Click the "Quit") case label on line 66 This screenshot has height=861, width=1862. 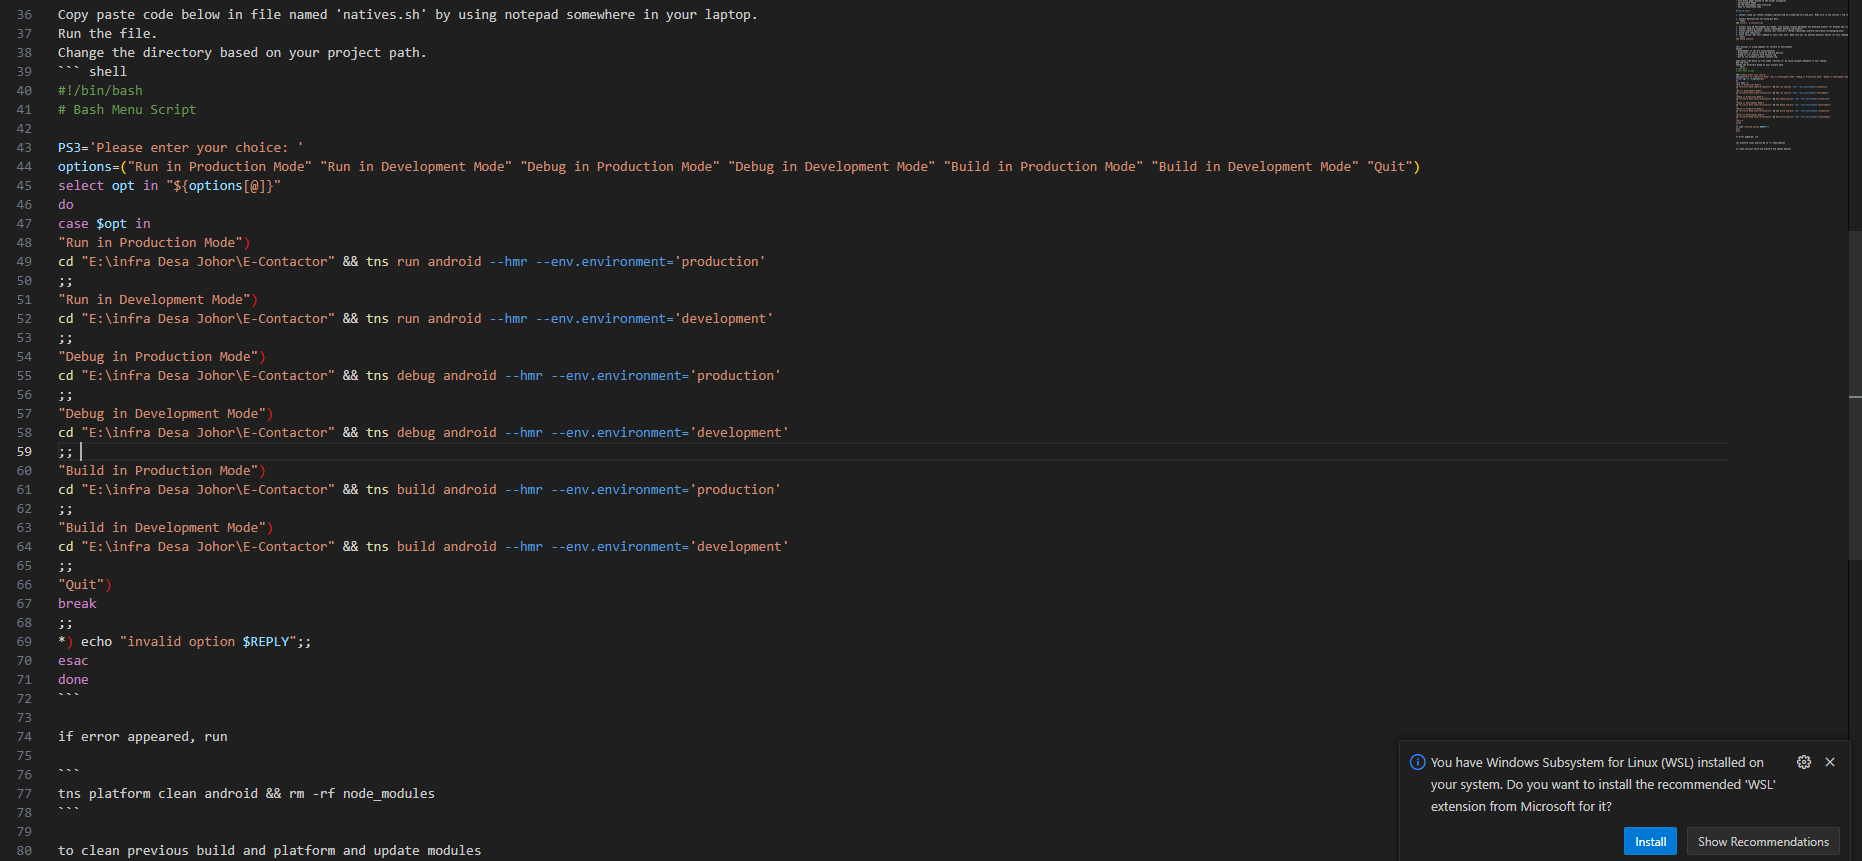[85, 585]
